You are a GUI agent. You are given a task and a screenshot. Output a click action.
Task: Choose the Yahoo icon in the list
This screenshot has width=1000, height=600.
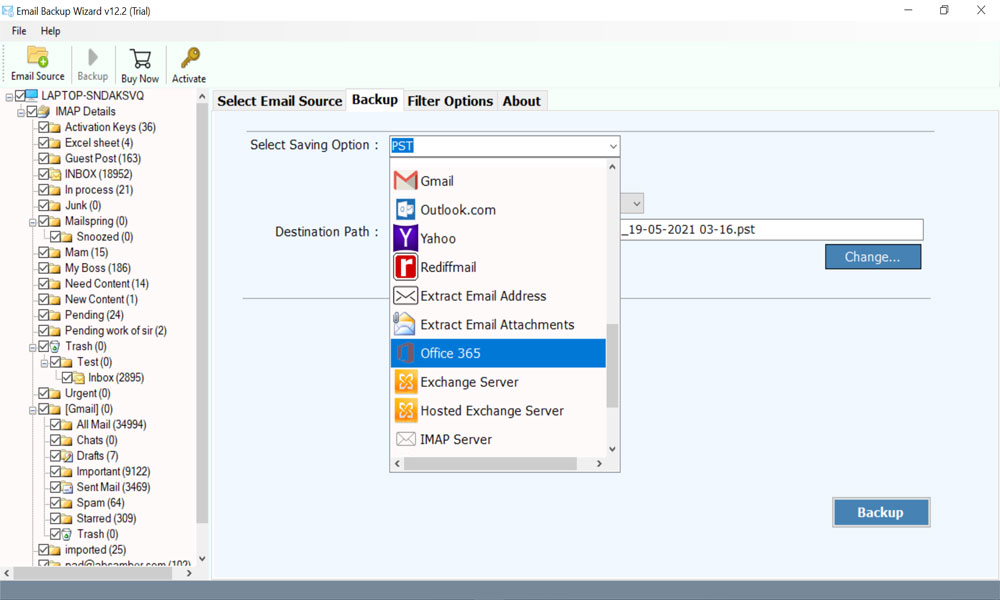pyautogui.click(x=406, y=238)
